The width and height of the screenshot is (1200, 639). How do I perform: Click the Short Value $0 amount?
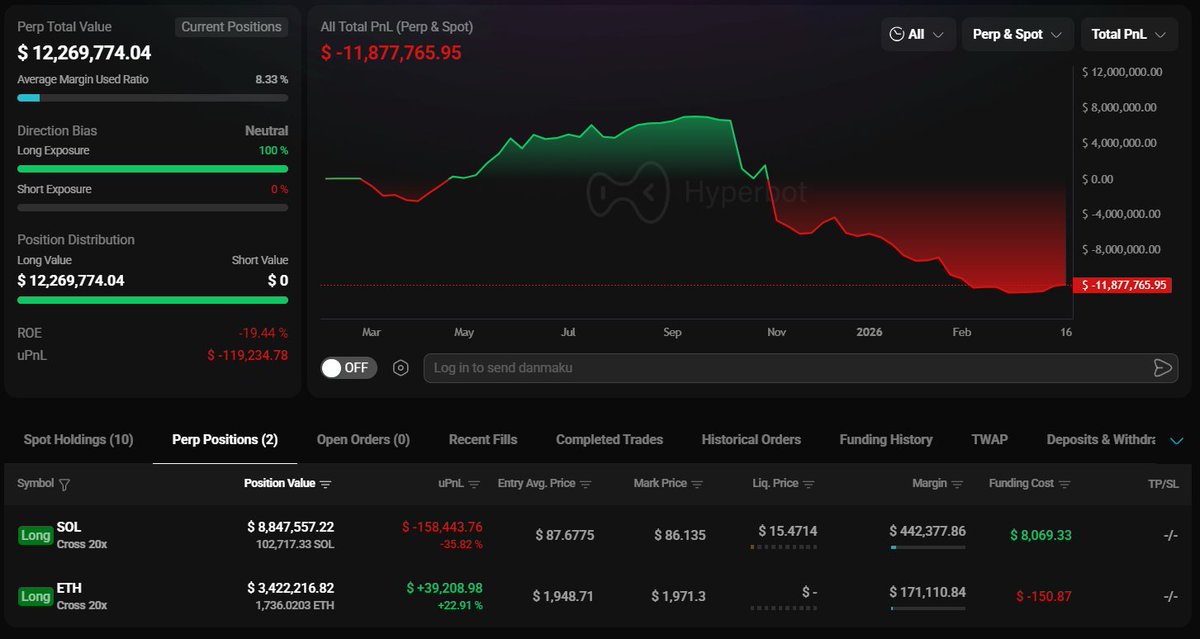click(x=278, y=281)
